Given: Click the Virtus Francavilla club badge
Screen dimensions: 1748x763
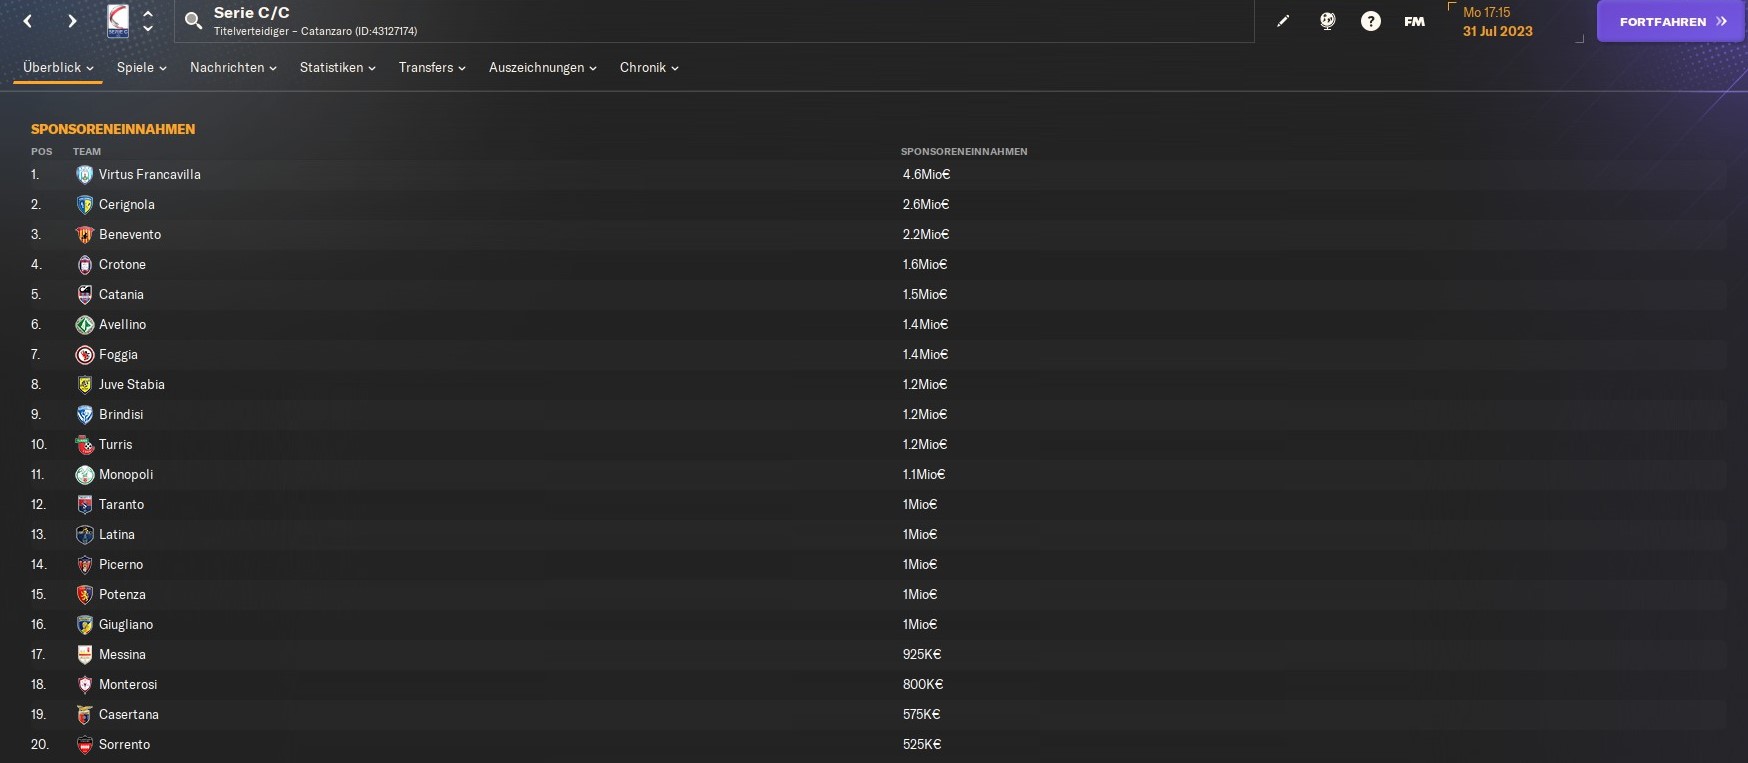Looking at the screenshot, I should tap(85, 174).
